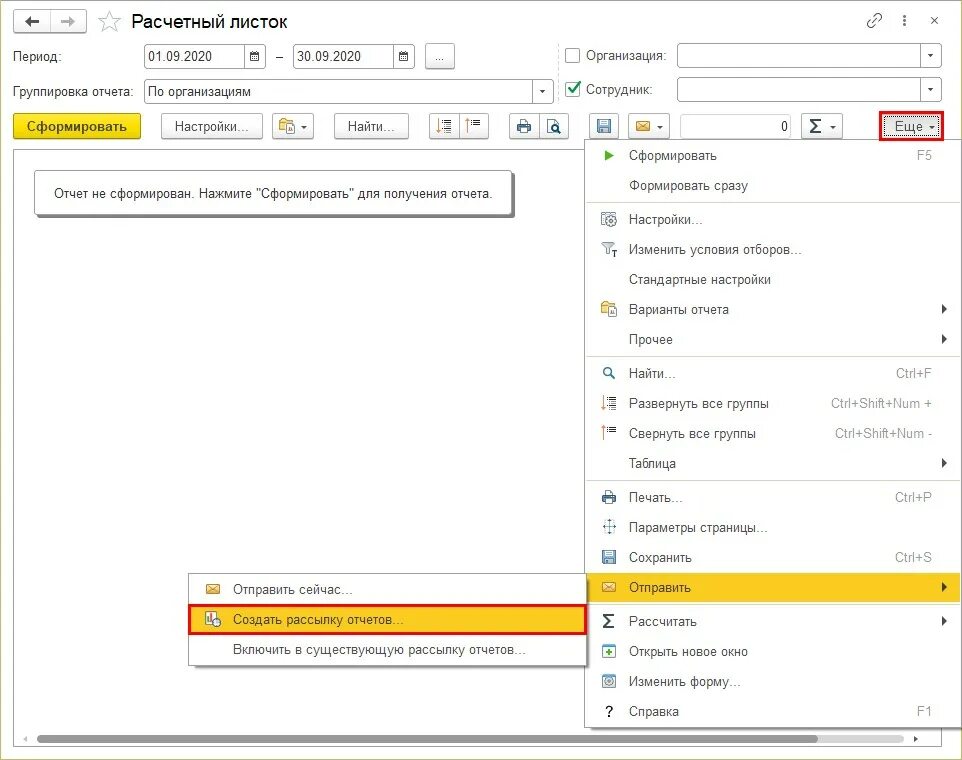The height and width of the screenshot is (760, 962).
Task: Select Найти... in the Еще menu
Action: [x=773, y=374]
